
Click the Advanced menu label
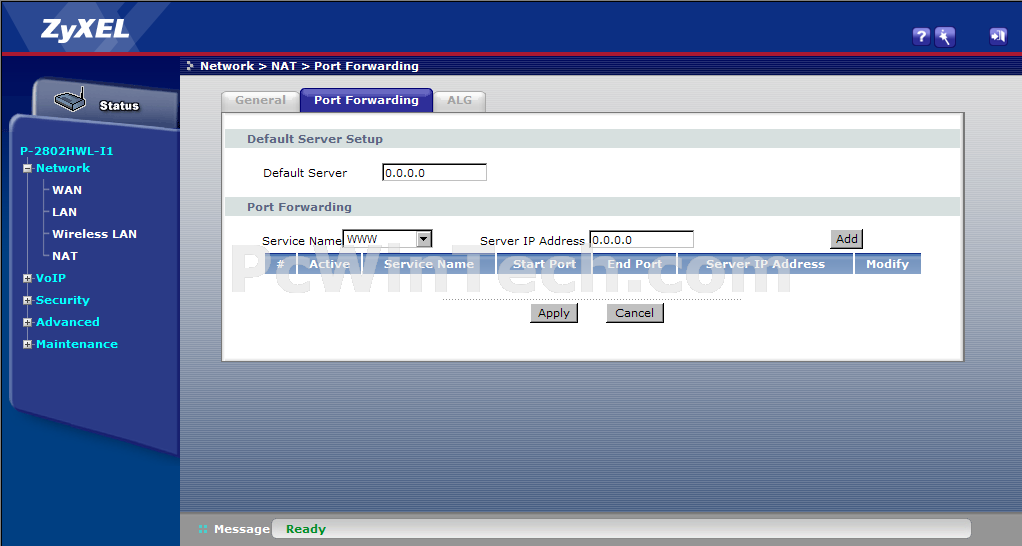(x=68, y=323)
